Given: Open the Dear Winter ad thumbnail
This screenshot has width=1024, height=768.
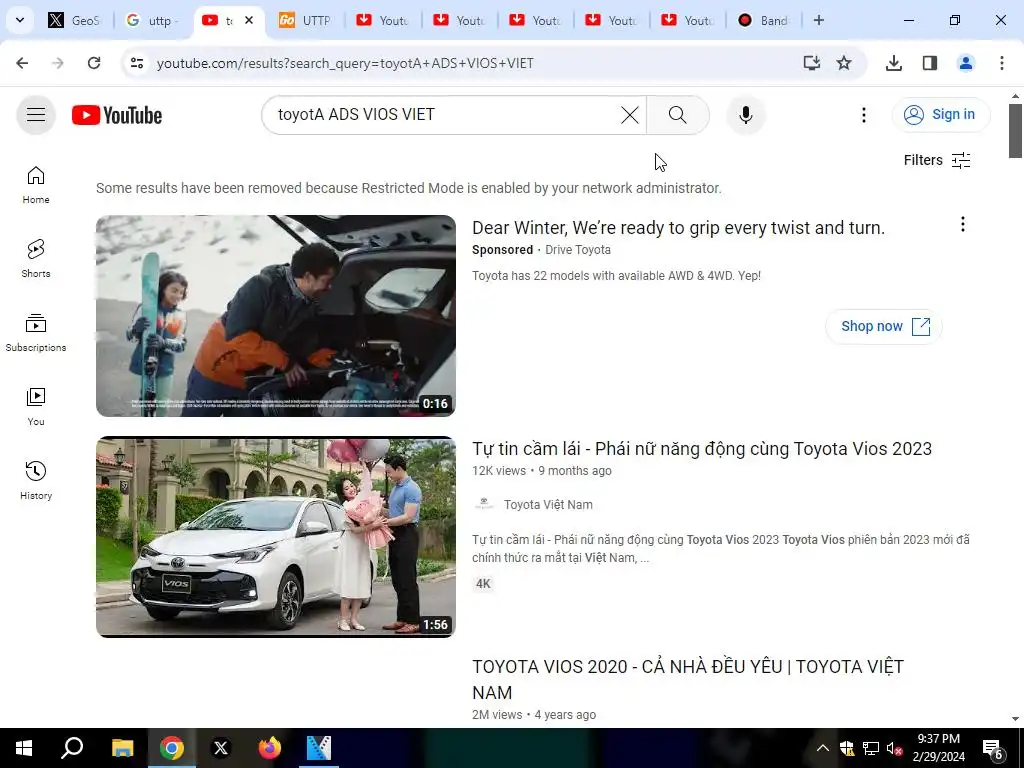Looking at the screenshot, I should click(276, 315).
